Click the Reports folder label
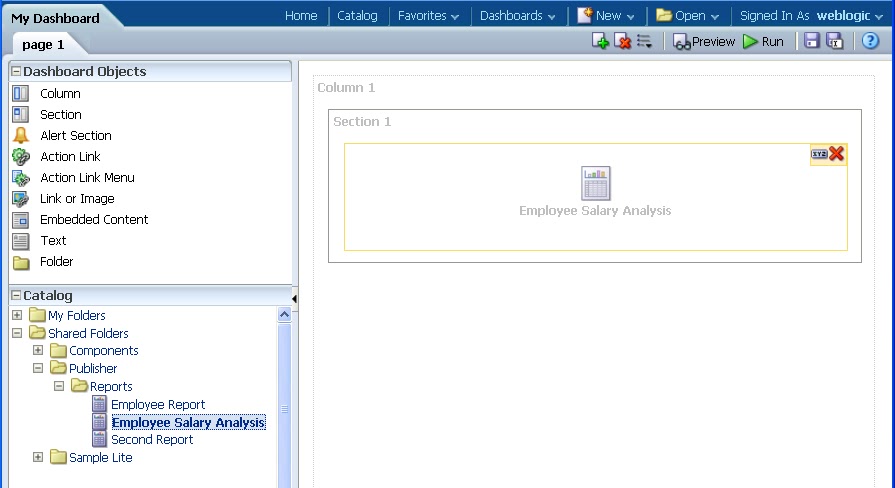Viewport: 895px width, 488px height. point(111,386)
